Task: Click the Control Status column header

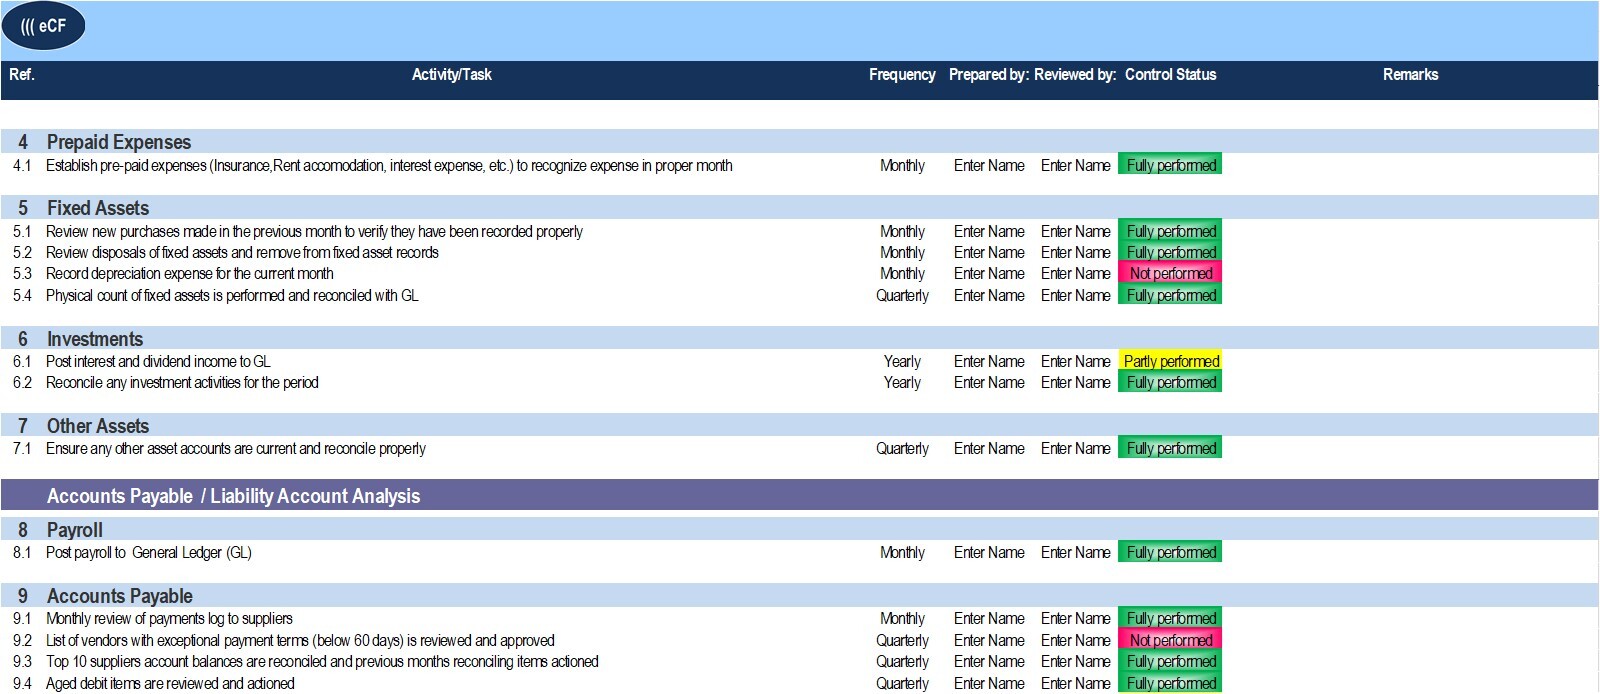Action: (1170, 75)
